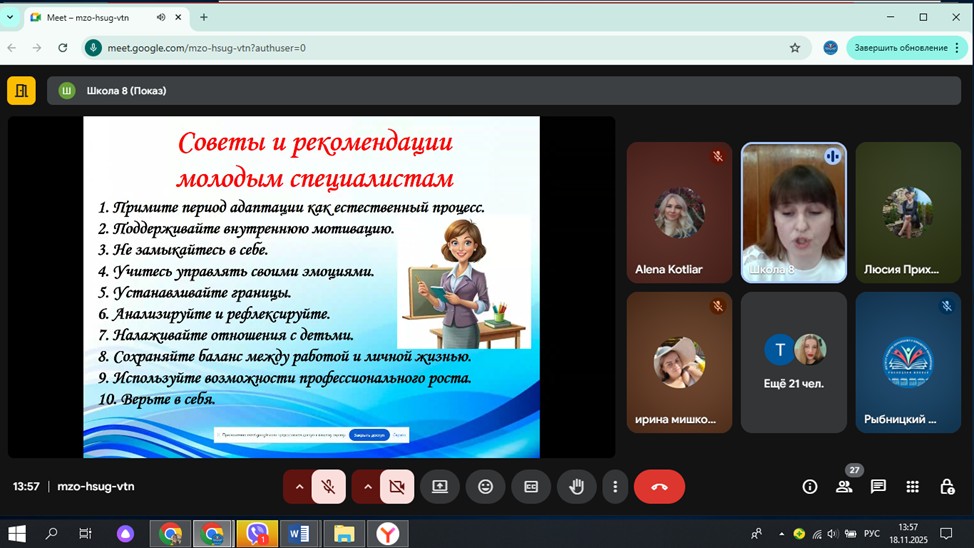The width and height of the screenshot is (974, 548).
Task: Open the present screen option
Action: point(440,487)
